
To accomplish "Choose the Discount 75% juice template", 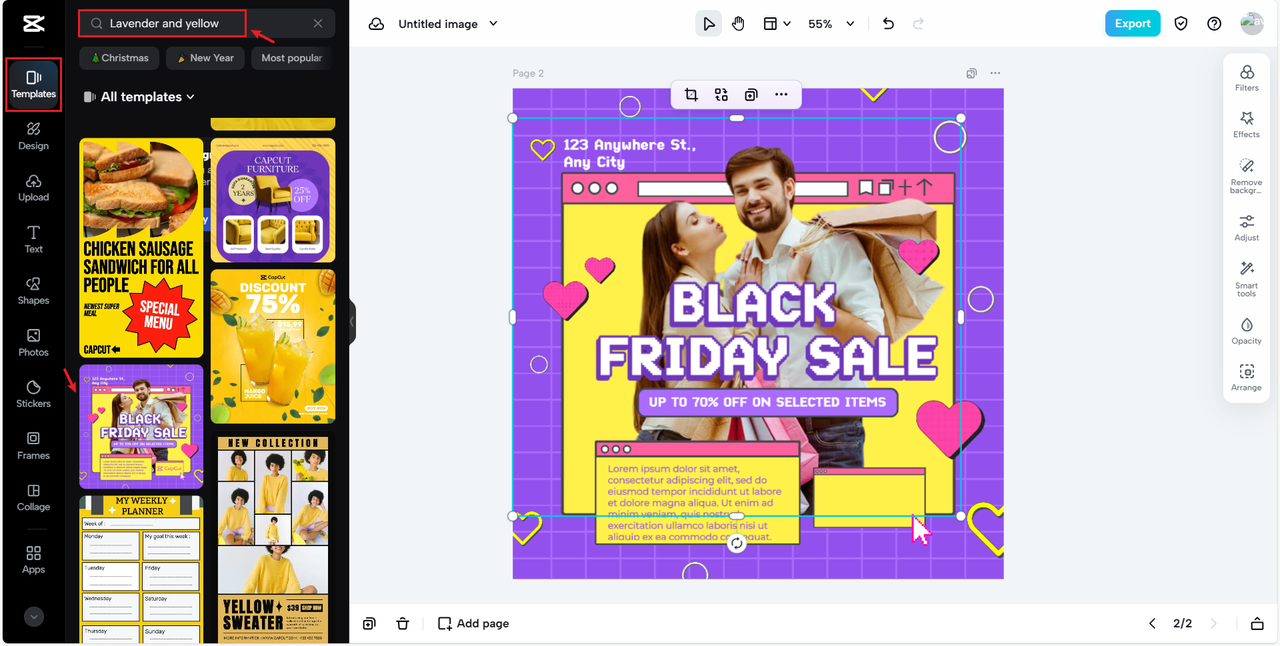I will [273, 346].
